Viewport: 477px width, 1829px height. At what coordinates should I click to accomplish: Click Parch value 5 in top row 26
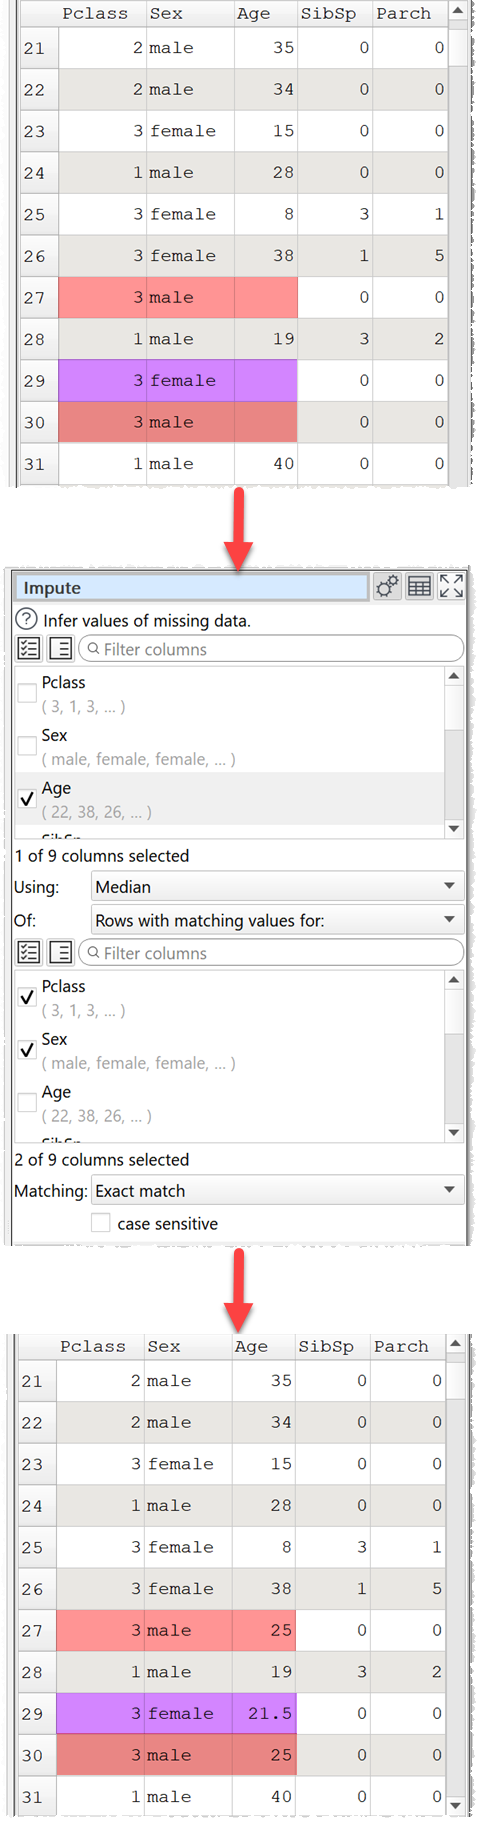(410, 256)
